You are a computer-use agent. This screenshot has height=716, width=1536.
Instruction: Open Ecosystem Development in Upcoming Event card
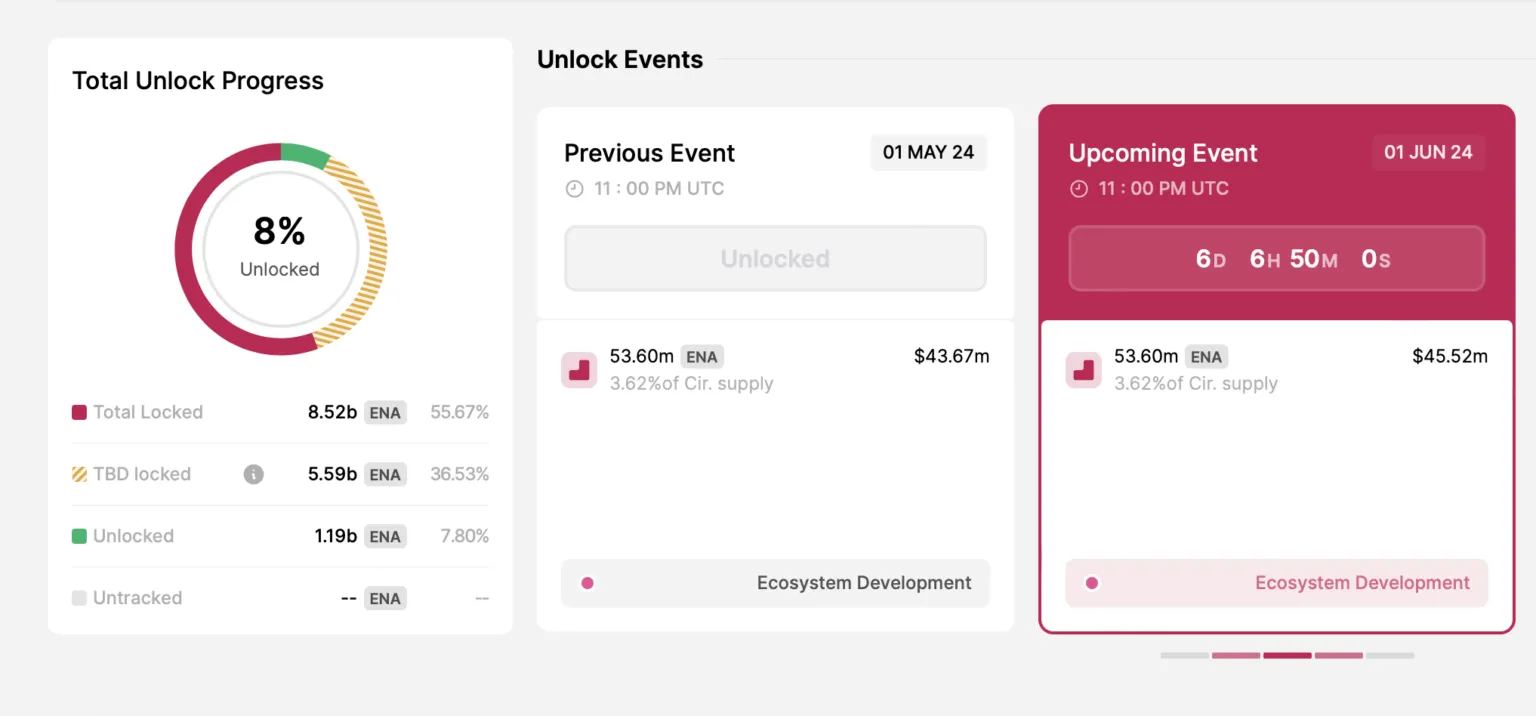point(1276,583)
